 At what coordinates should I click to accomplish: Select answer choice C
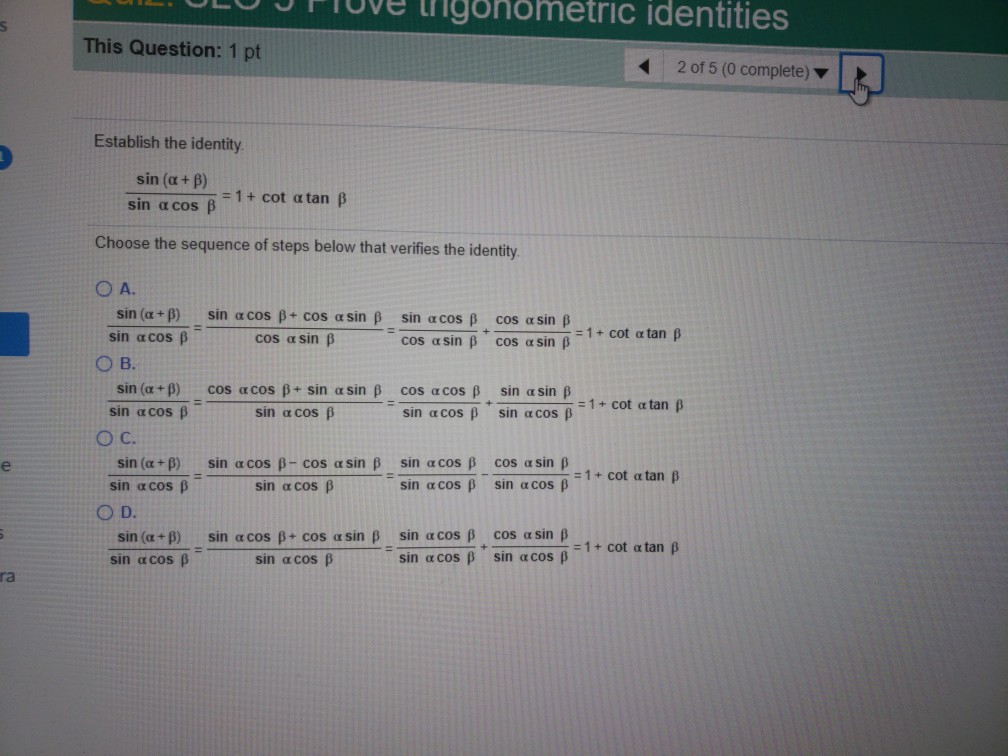(x=103, y=437)
